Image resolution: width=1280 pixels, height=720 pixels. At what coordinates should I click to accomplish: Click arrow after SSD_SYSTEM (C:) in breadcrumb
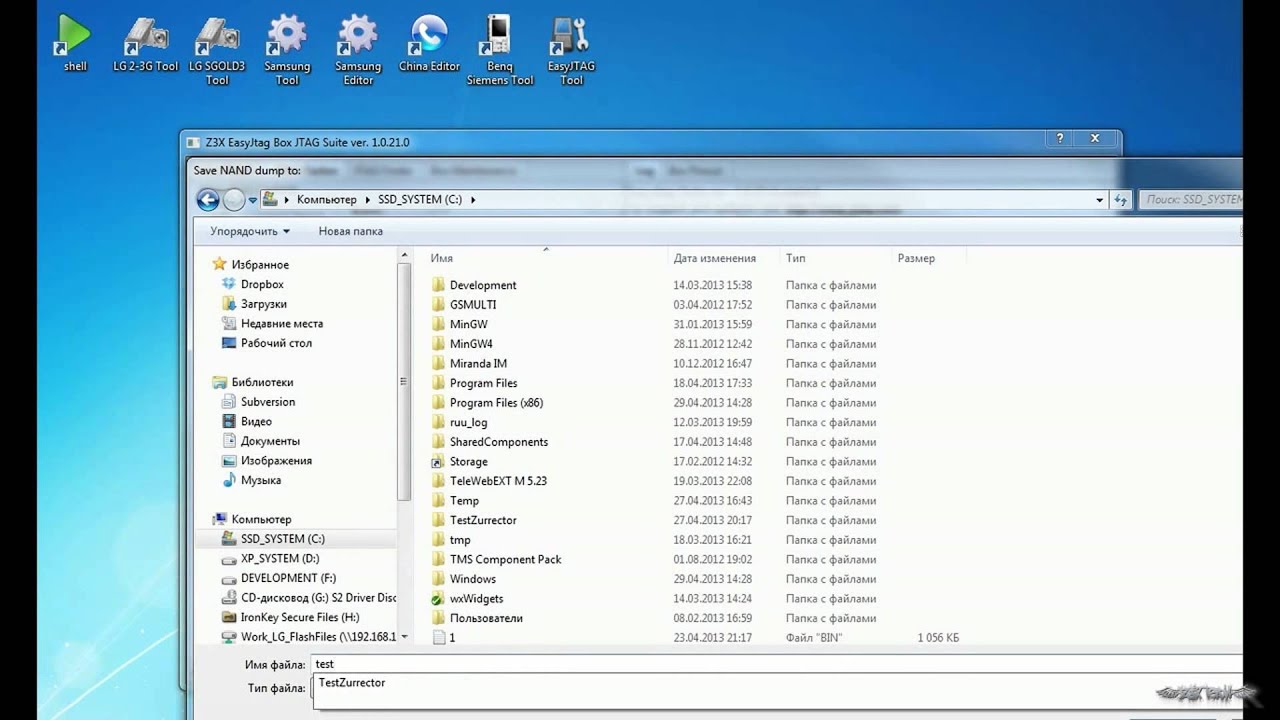(x=473, y=200)
